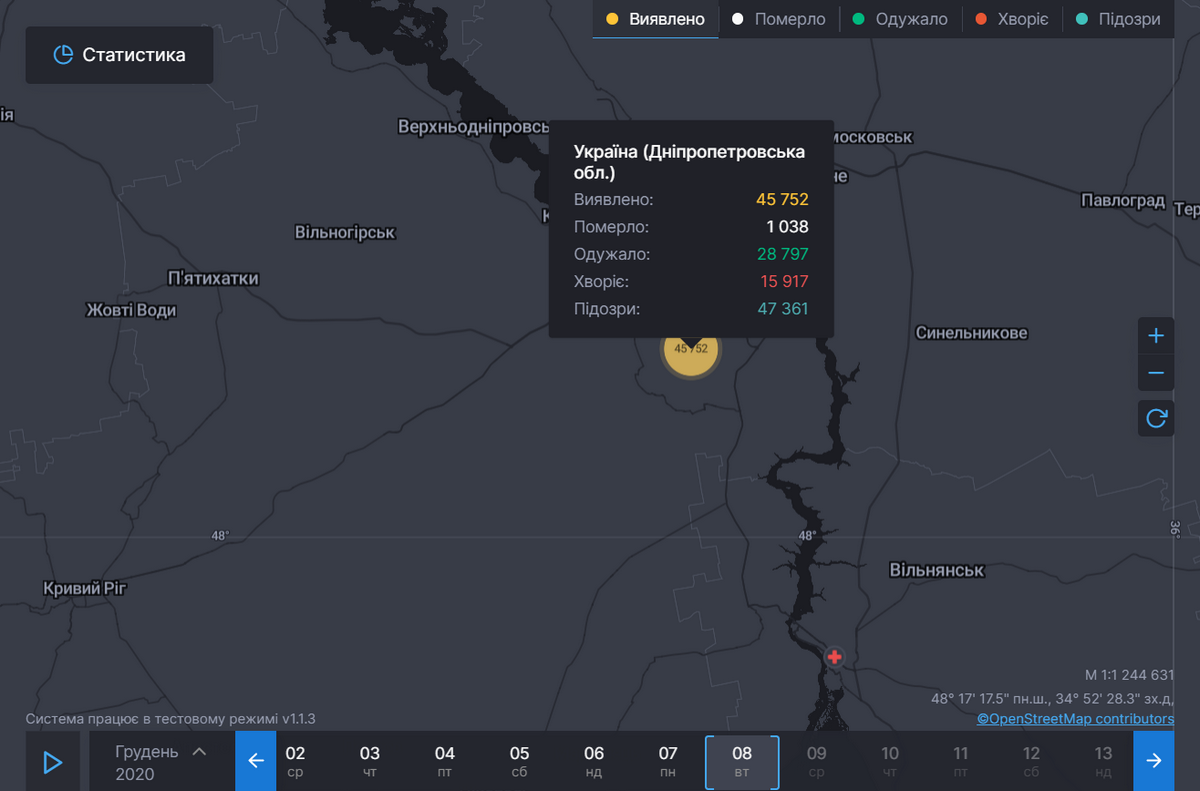Enable the Підозри suspected layer
Viewport: 1200px width, 791px height.
tap(1116, 19)
